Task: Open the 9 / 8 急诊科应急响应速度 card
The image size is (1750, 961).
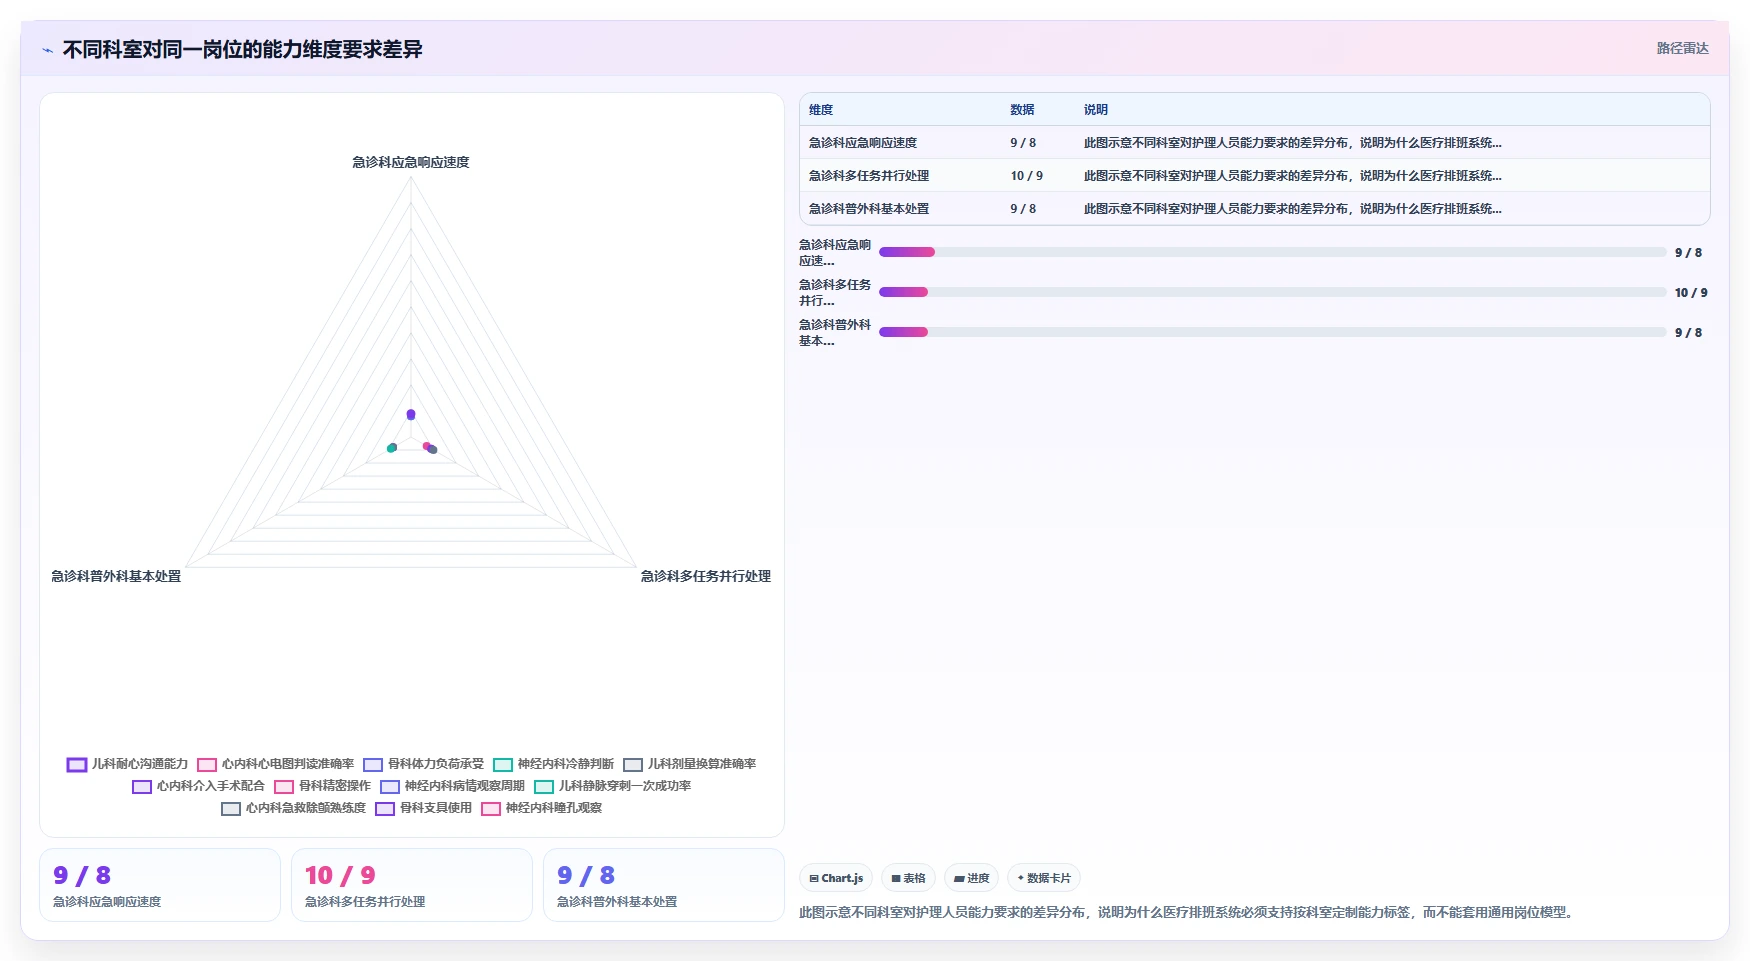Action: point(160,885)
